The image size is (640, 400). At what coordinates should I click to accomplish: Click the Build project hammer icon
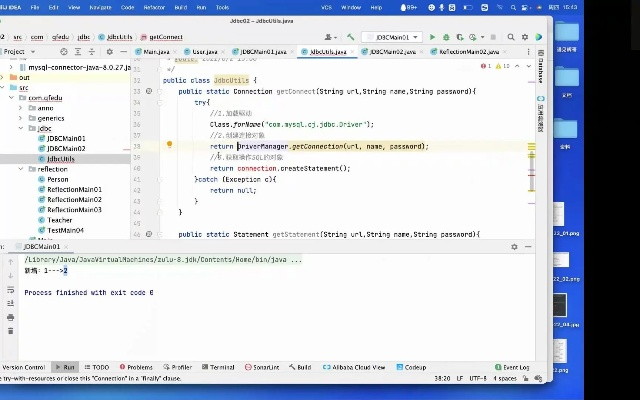pos(350,37)
